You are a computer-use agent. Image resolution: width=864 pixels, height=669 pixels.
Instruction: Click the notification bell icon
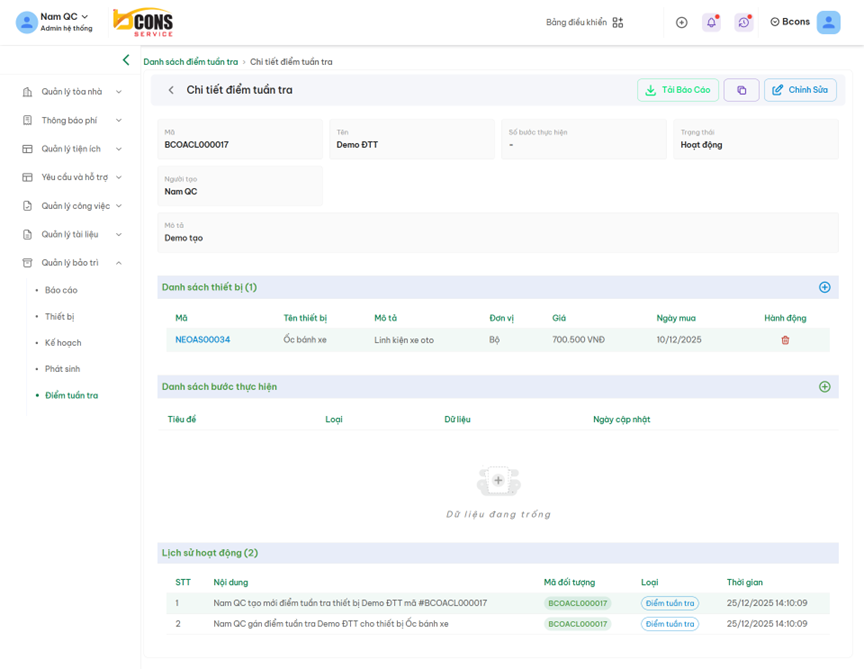point(711,22)
